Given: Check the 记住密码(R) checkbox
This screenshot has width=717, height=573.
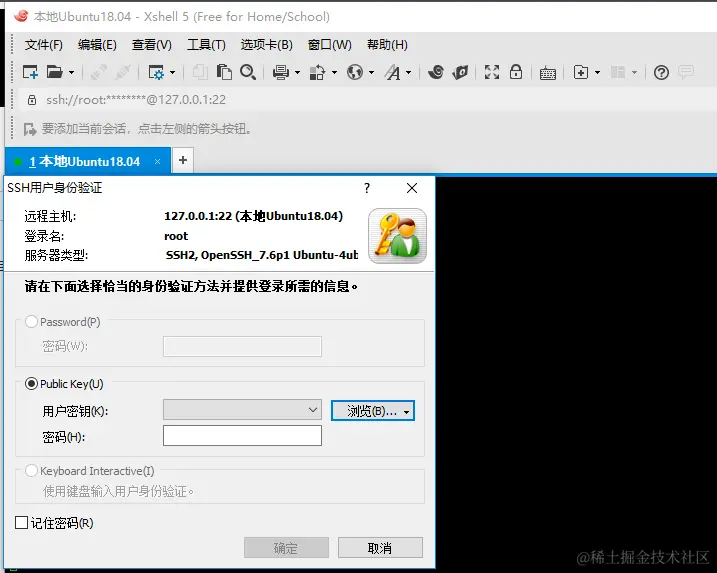Looking at the screenshot, I should (x=21, y=523).
